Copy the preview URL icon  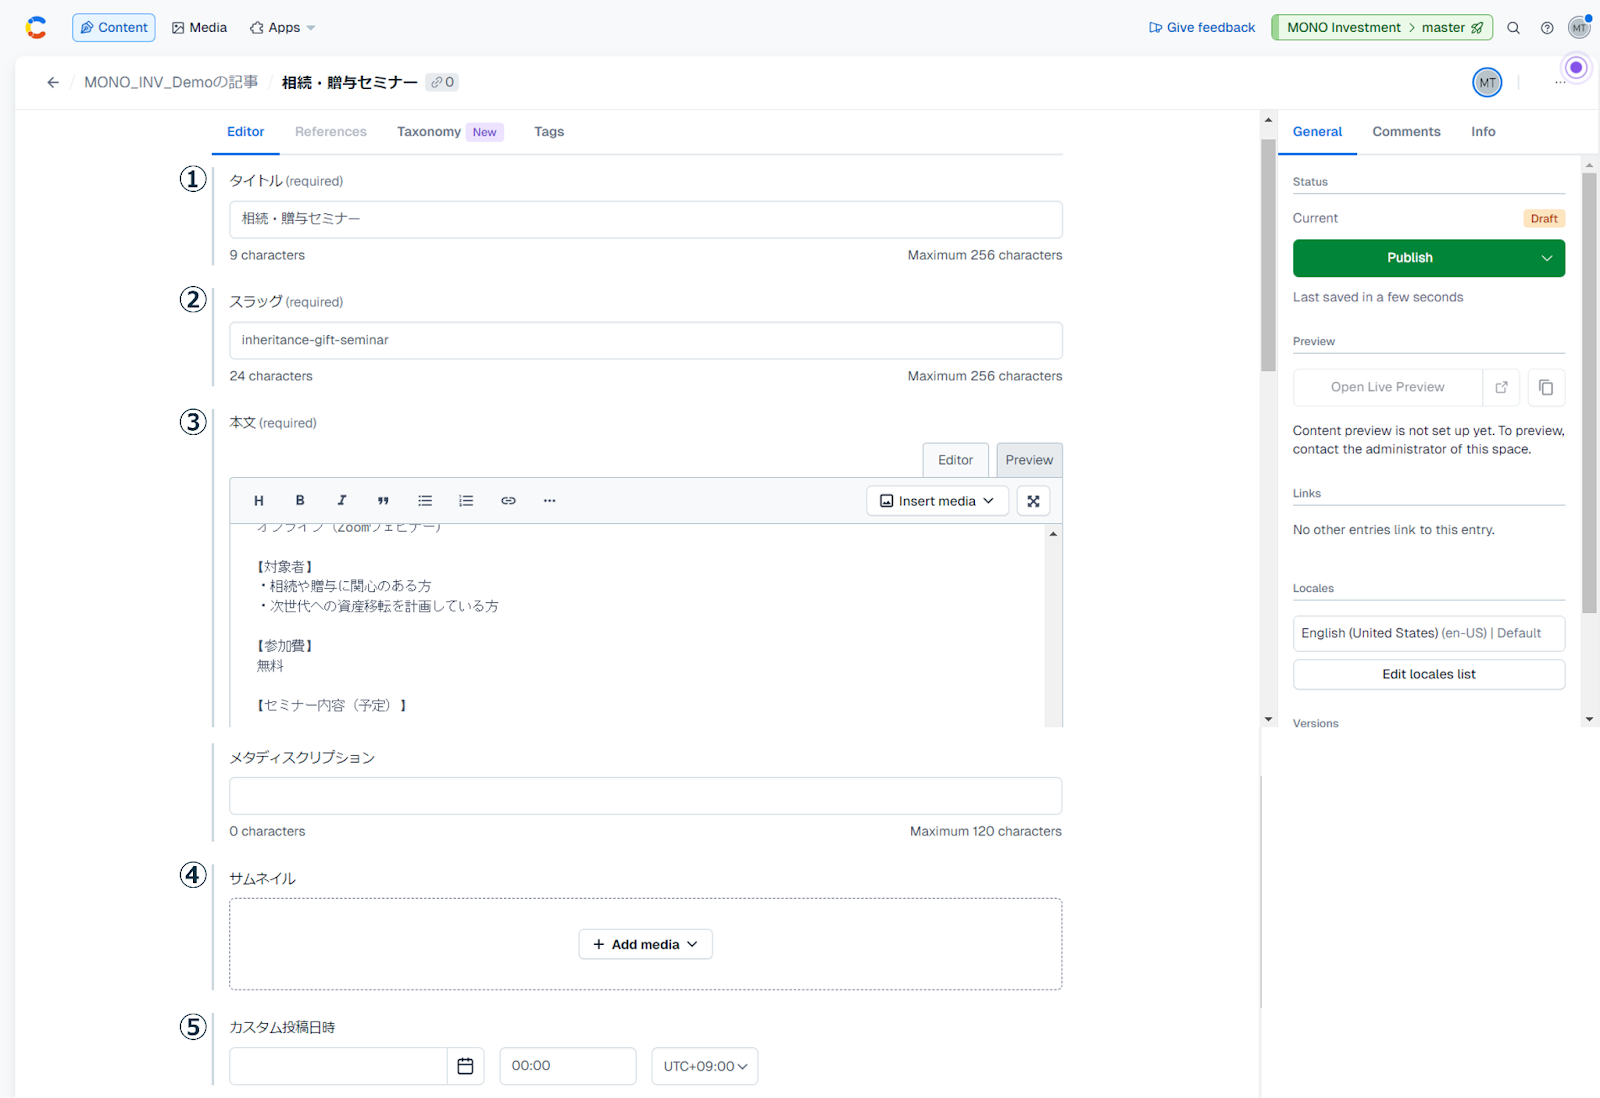tap(1546, 387)
